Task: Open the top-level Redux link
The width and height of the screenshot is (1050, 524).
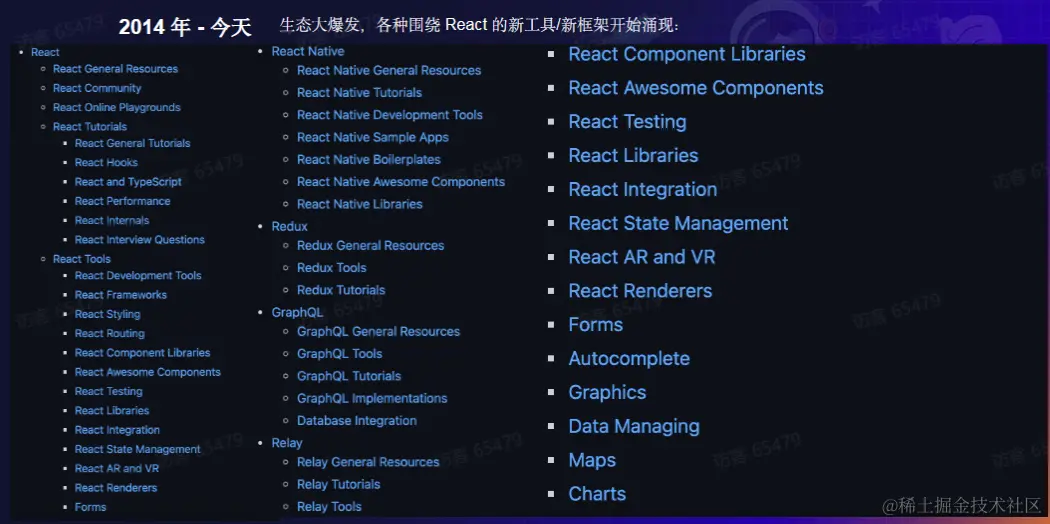Action: [x=290, y=227]
